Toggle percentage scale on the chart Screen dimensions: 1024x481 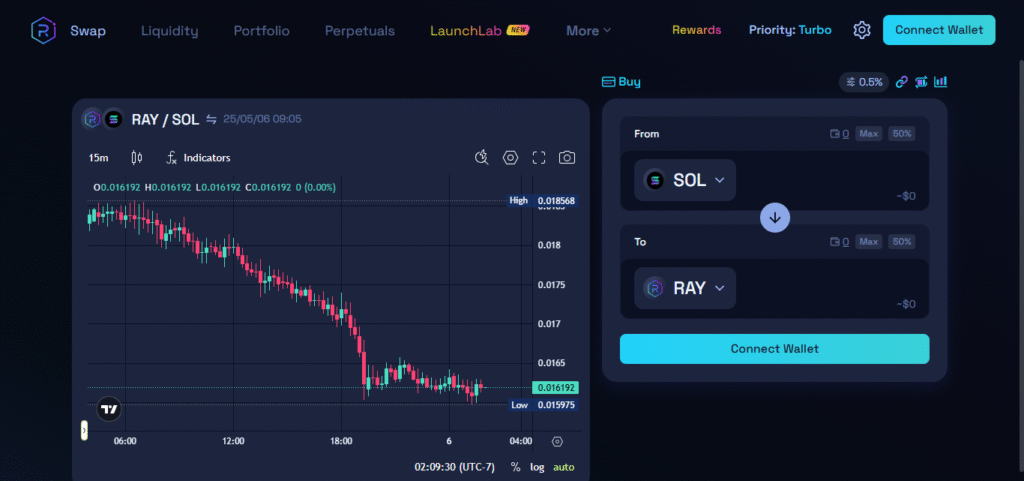pyautogui.click(x=516, y=467)
